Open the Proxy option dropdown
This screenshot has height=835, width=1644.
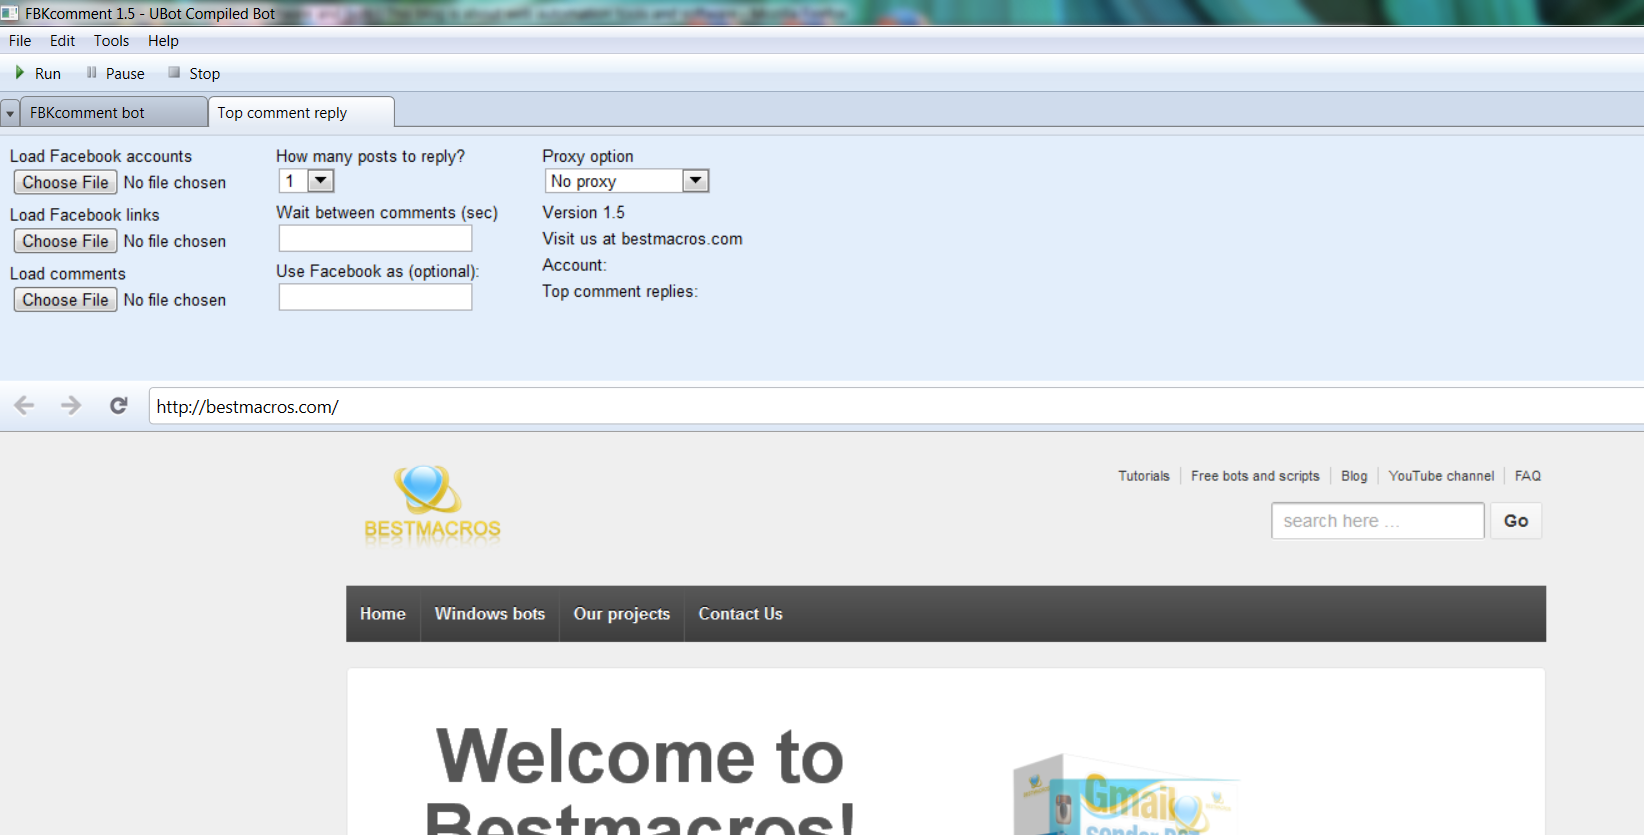click(x=695, y=181)
